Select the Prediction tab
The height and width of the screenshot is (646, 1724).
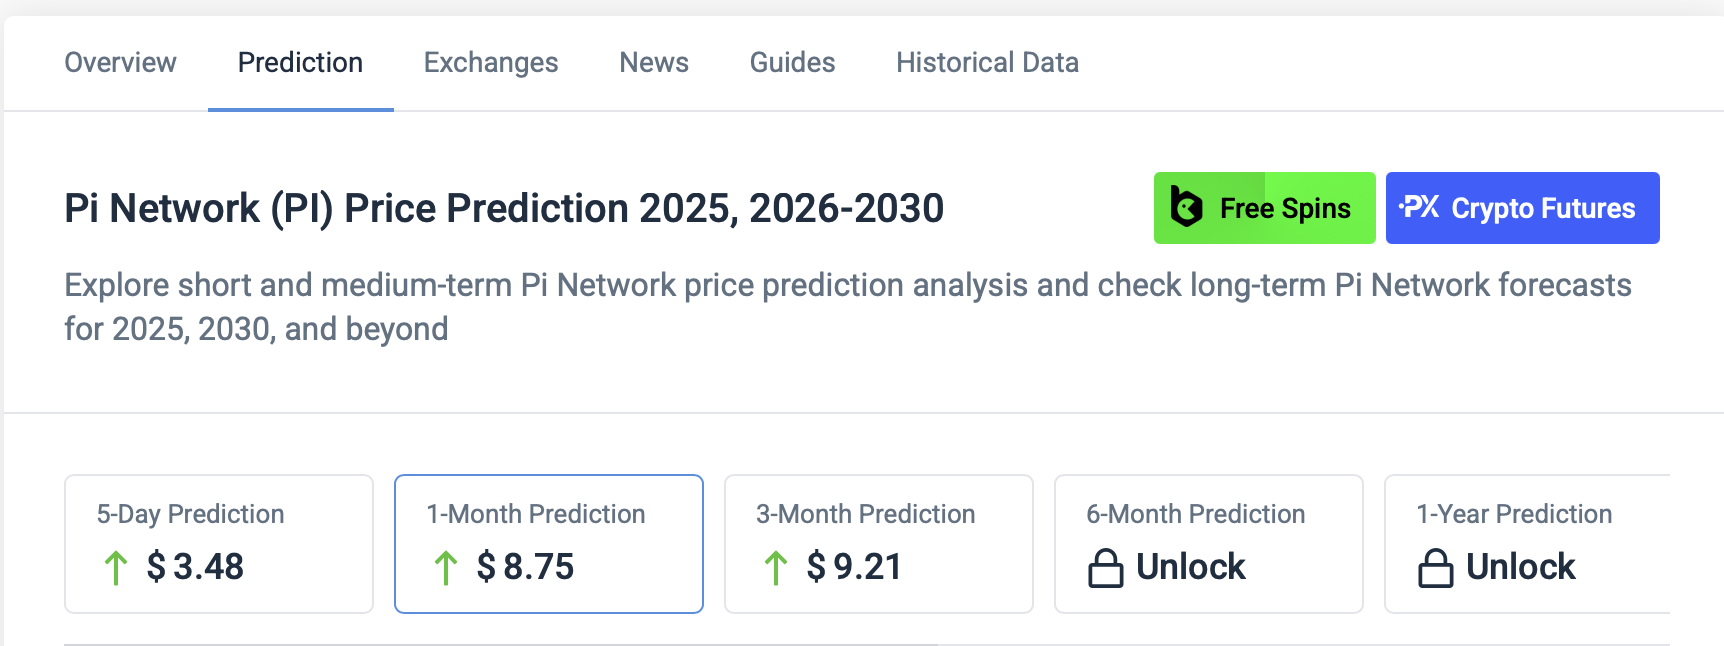click(x=300, y=63)
